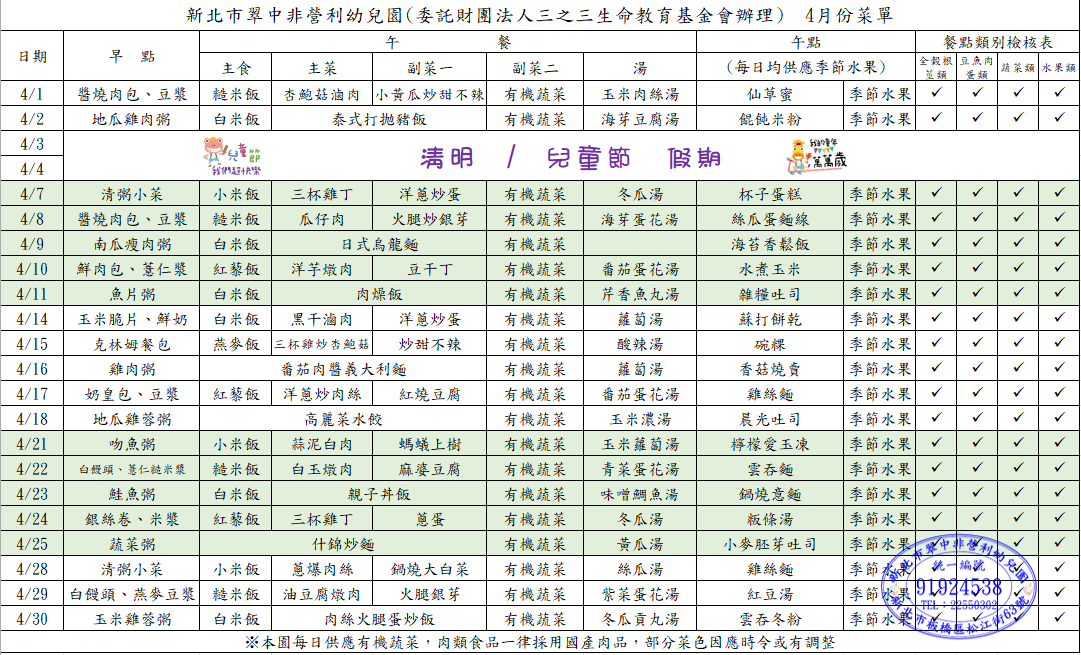
Task: Click the 4/1 checkmark under 全穀根莖類
Action: 937,93
